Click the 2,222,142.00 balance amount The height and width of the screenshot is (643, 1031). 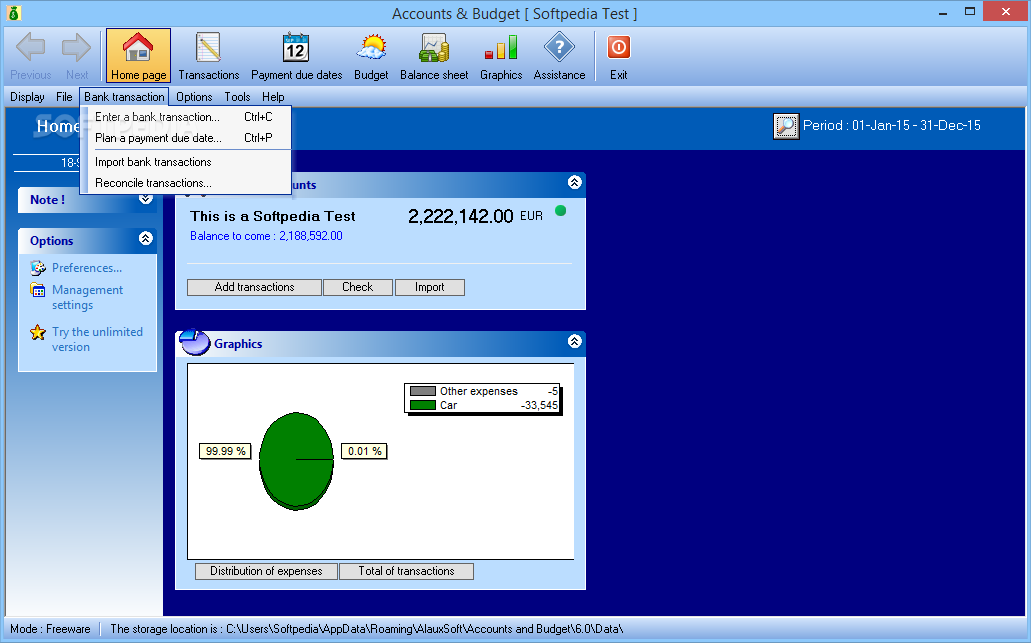460,216
